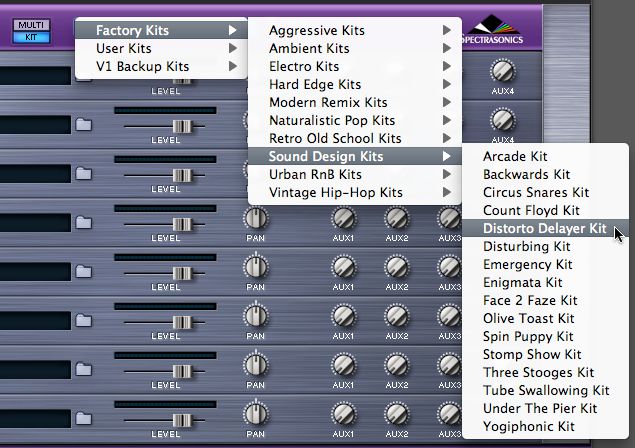Expand the Aggressive Kits submenu
Screen dimensions: 635x448
[x=355, y=30]
